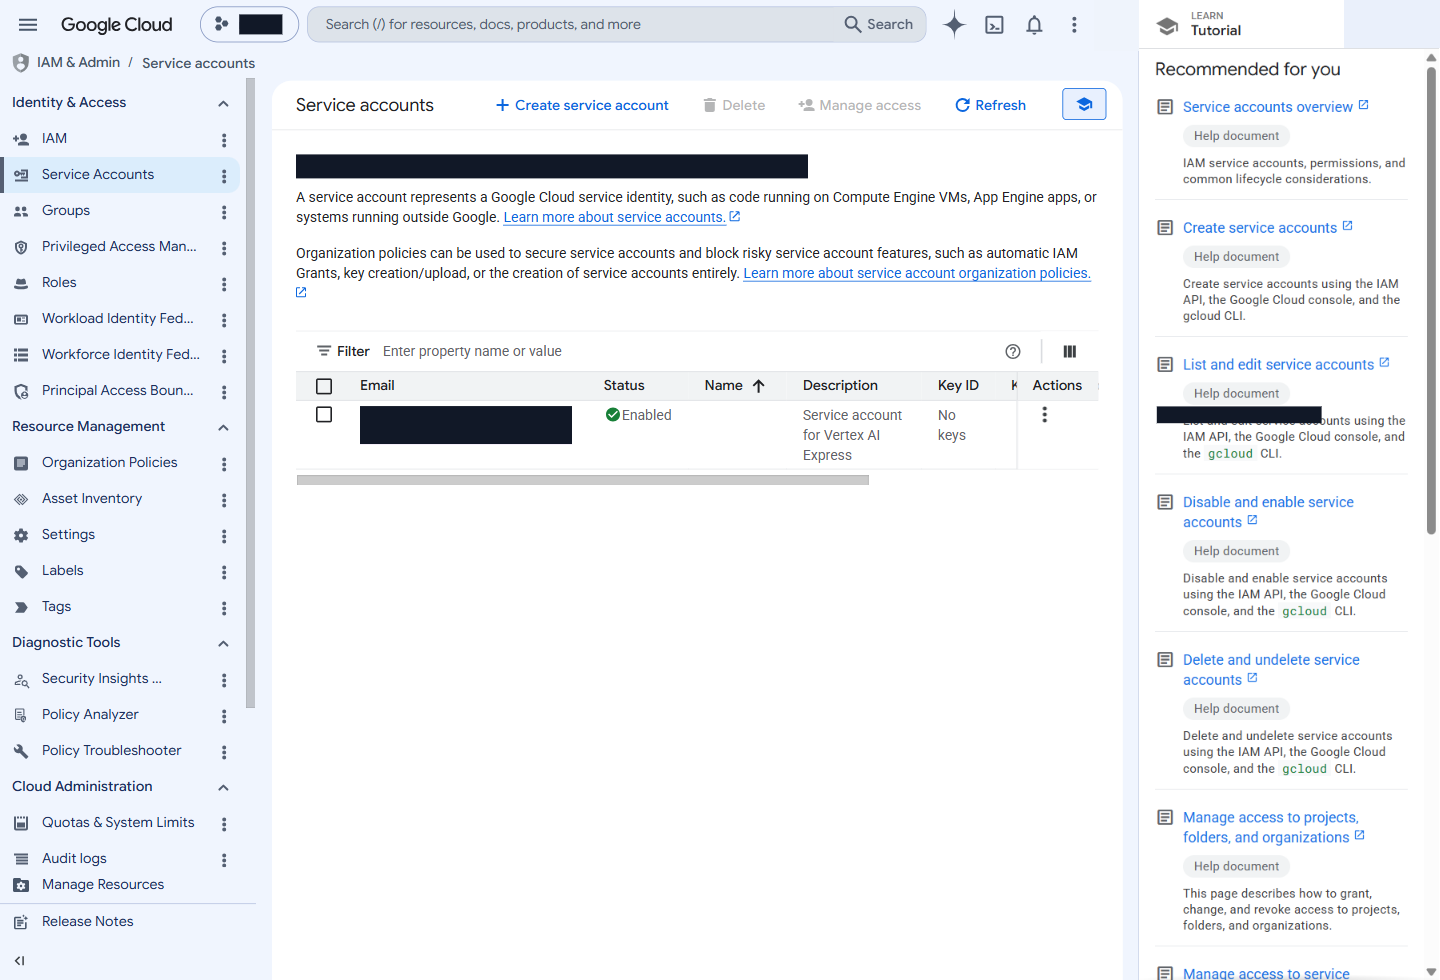Click the Delete toolbar button

click(x=734, y=105)
